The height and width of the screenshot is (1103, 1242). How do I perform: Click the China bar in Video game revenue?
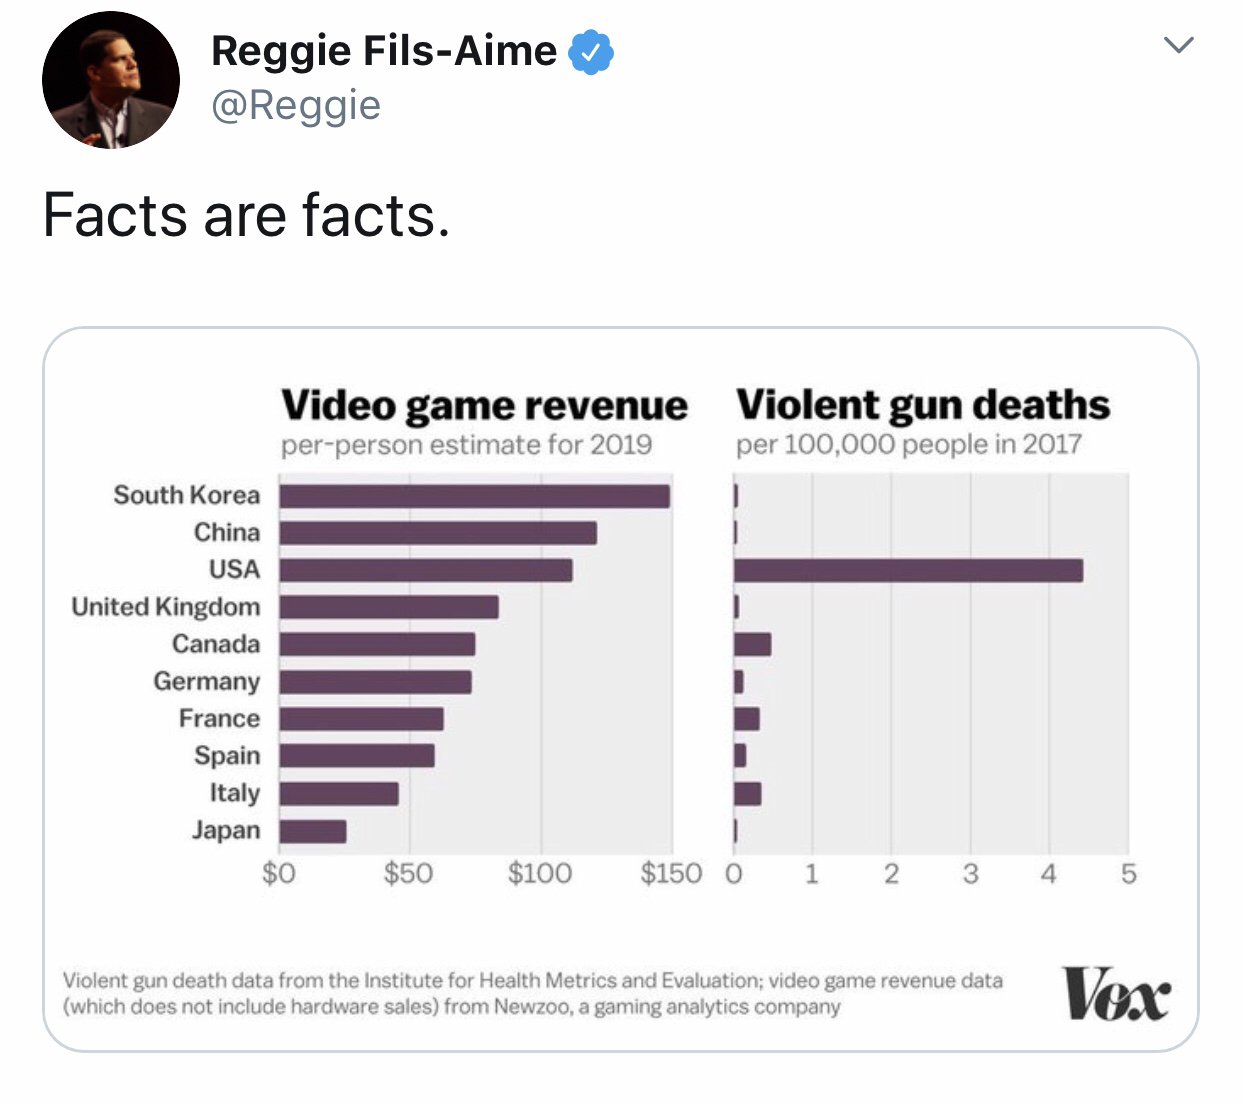[x=435, y=532]
